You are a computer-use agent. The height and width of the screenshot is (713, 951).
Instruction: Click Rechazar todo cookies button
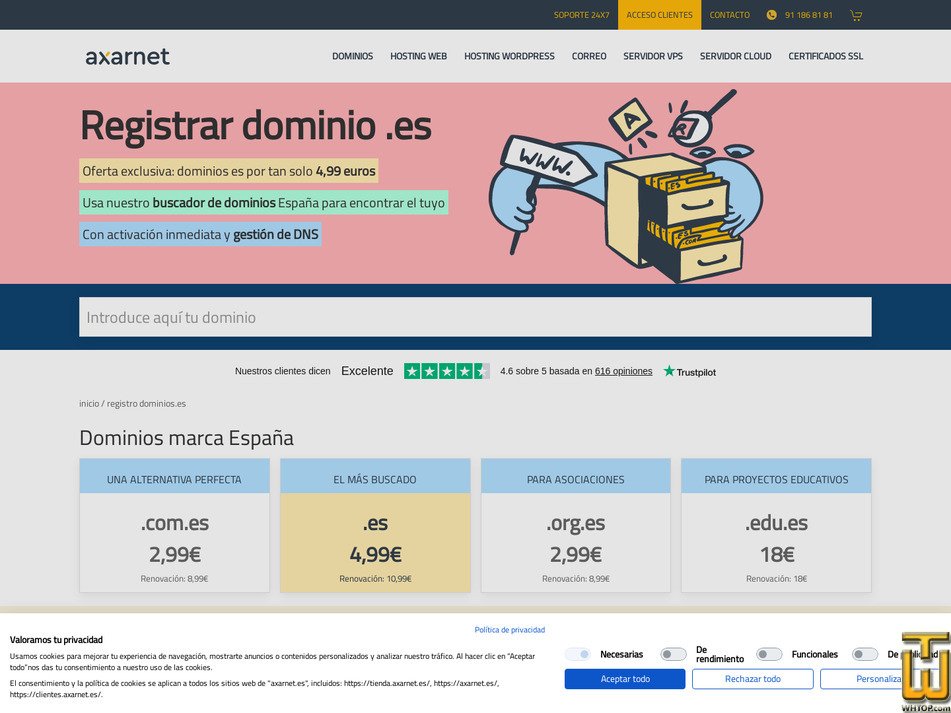(753, 679)
